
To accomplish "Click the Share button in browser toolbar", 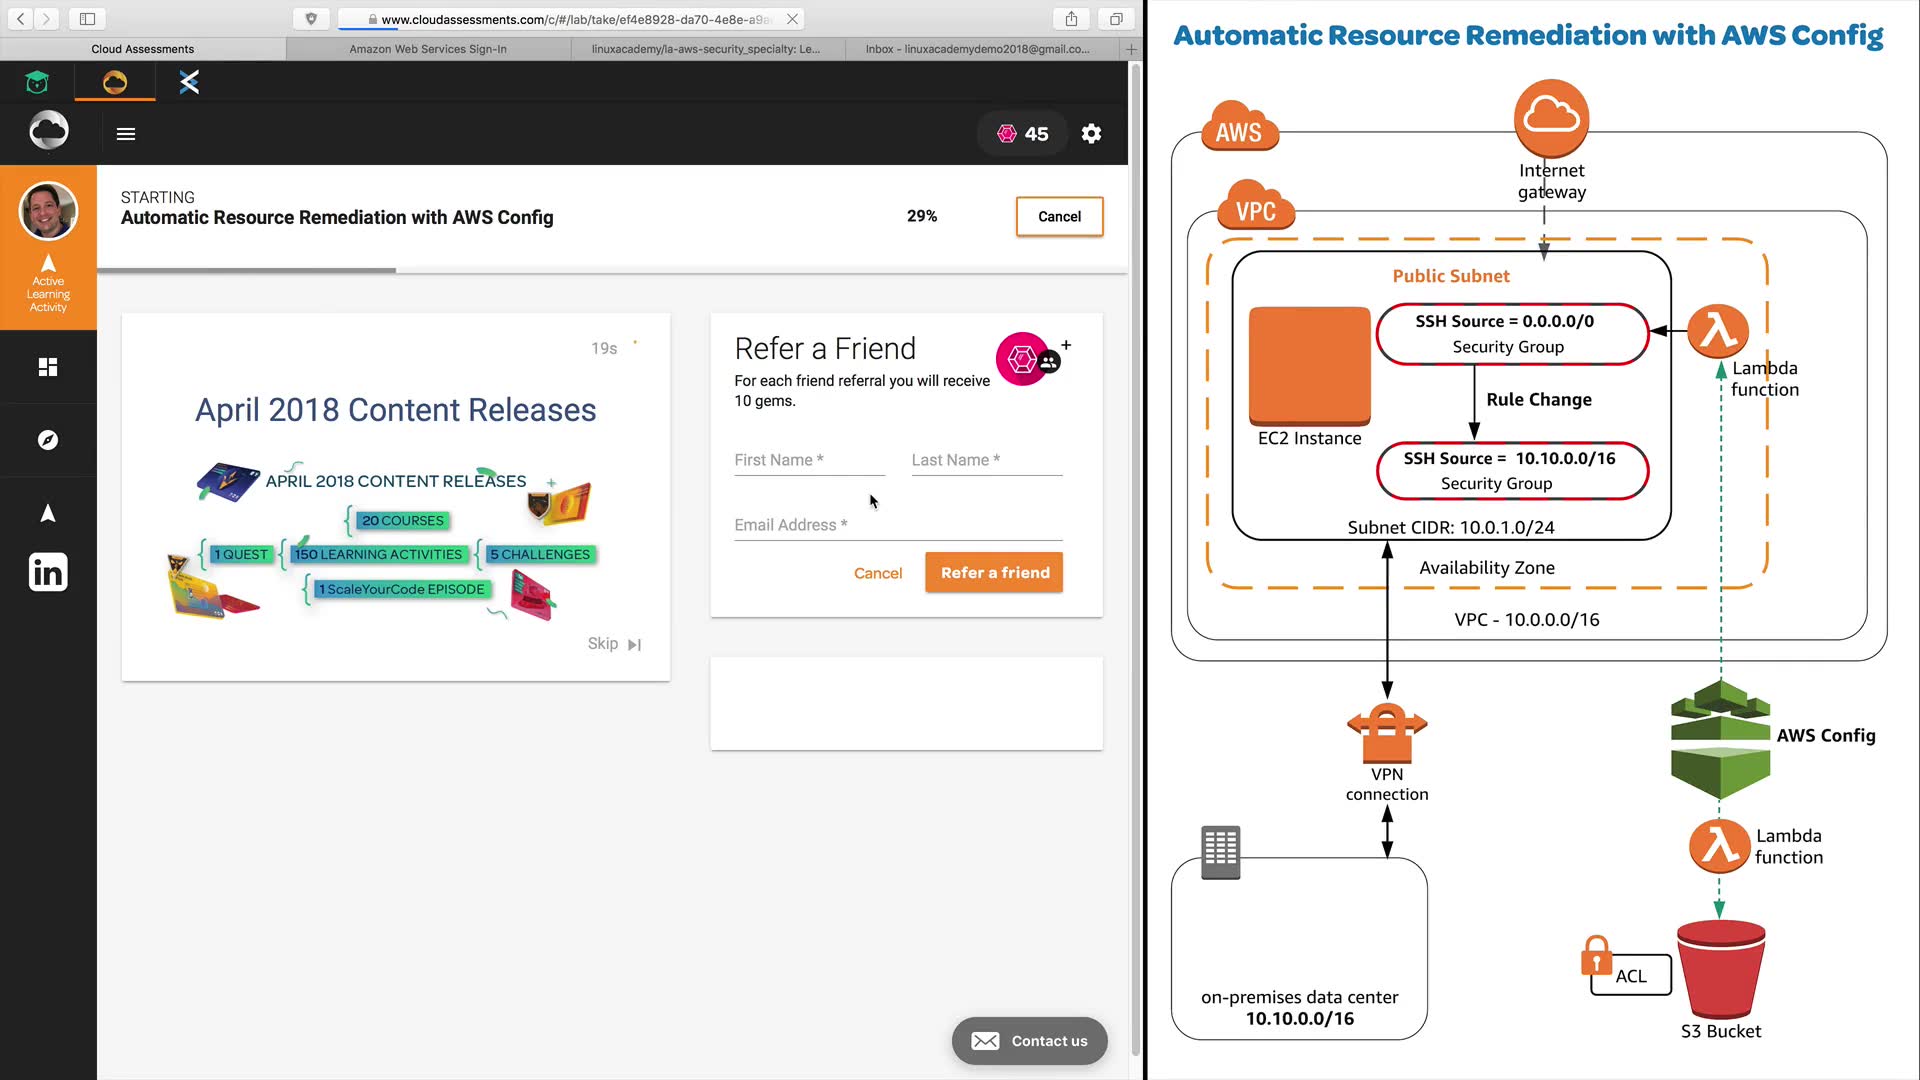I will click(1071, 19).
